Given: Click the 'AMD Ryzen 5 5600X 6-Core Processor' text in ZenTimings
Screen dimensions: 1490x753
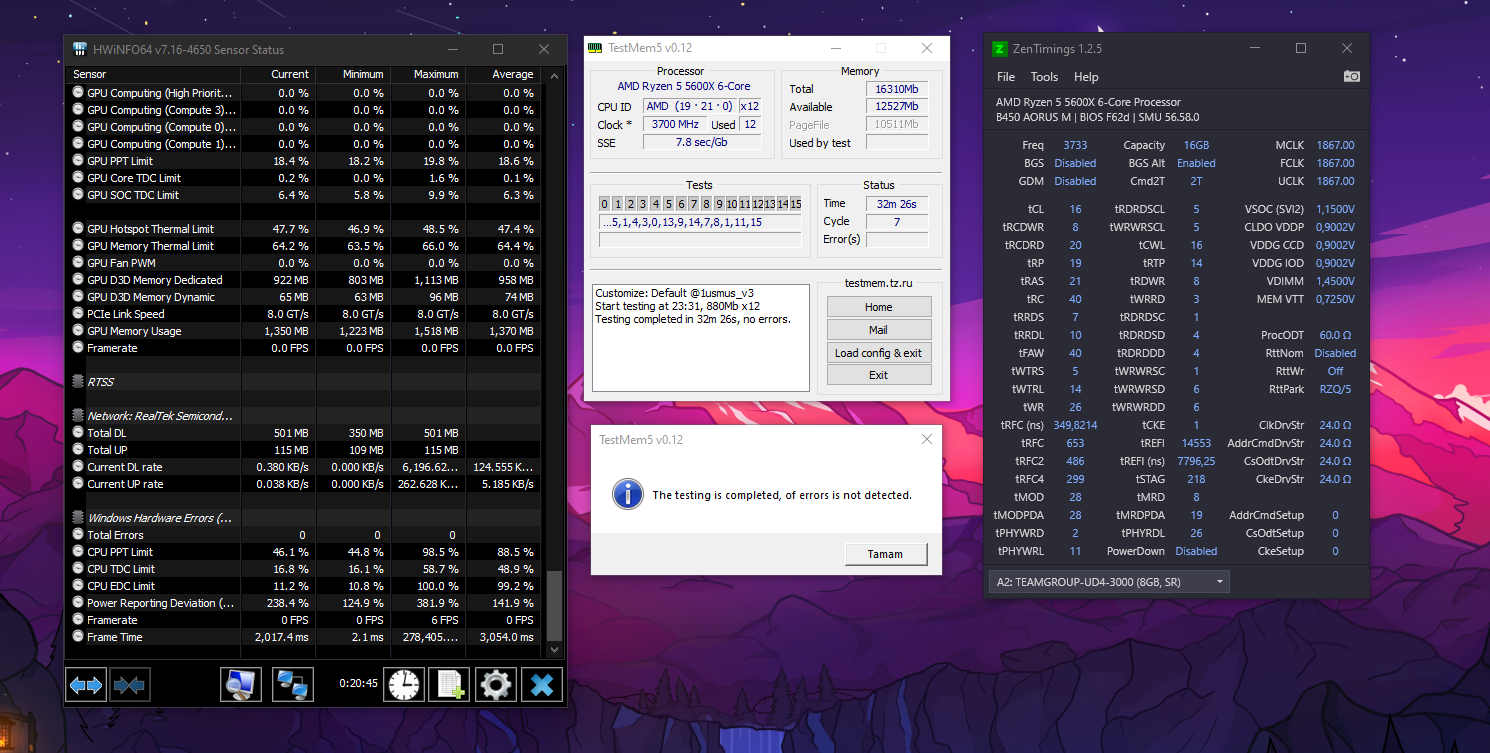Looking at the screenshot, I should 1088,102.
